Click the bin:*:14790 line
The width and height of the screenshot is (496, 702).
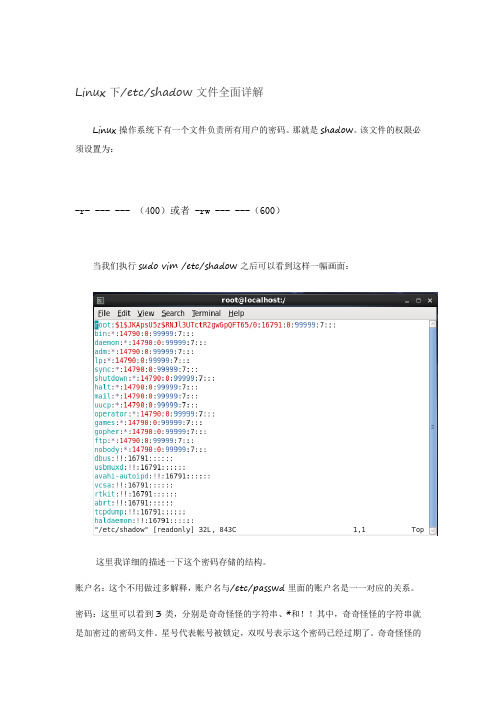tap(144, 334)
